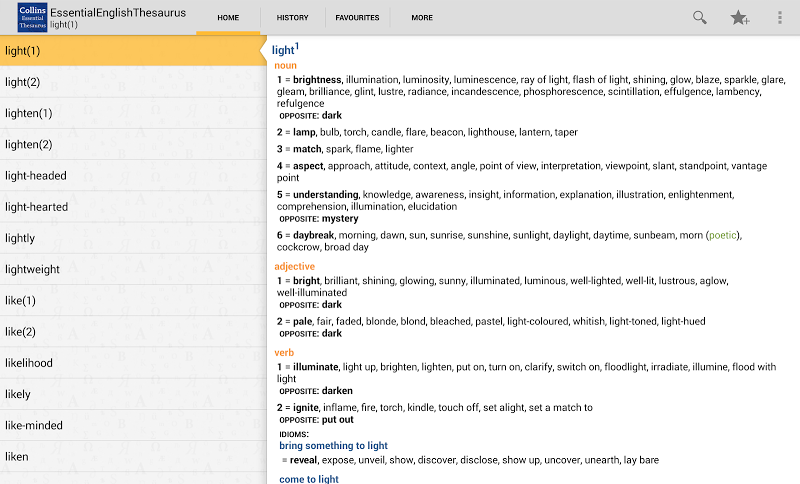Image resolution: width=800 pixels, height=484 pixels.
Task: Open the likely entry
Action: (133, 394)
